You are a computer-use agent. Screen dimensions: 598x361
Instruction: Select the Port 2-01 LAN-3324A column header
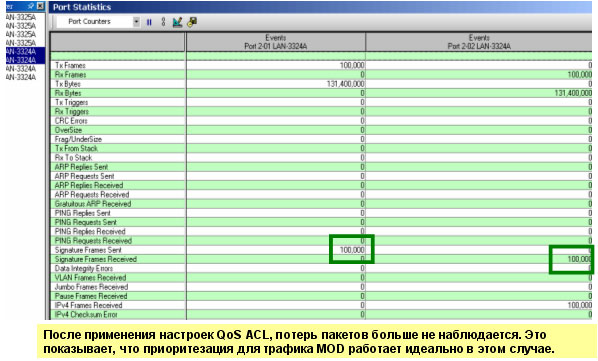[x=276, y=42]
